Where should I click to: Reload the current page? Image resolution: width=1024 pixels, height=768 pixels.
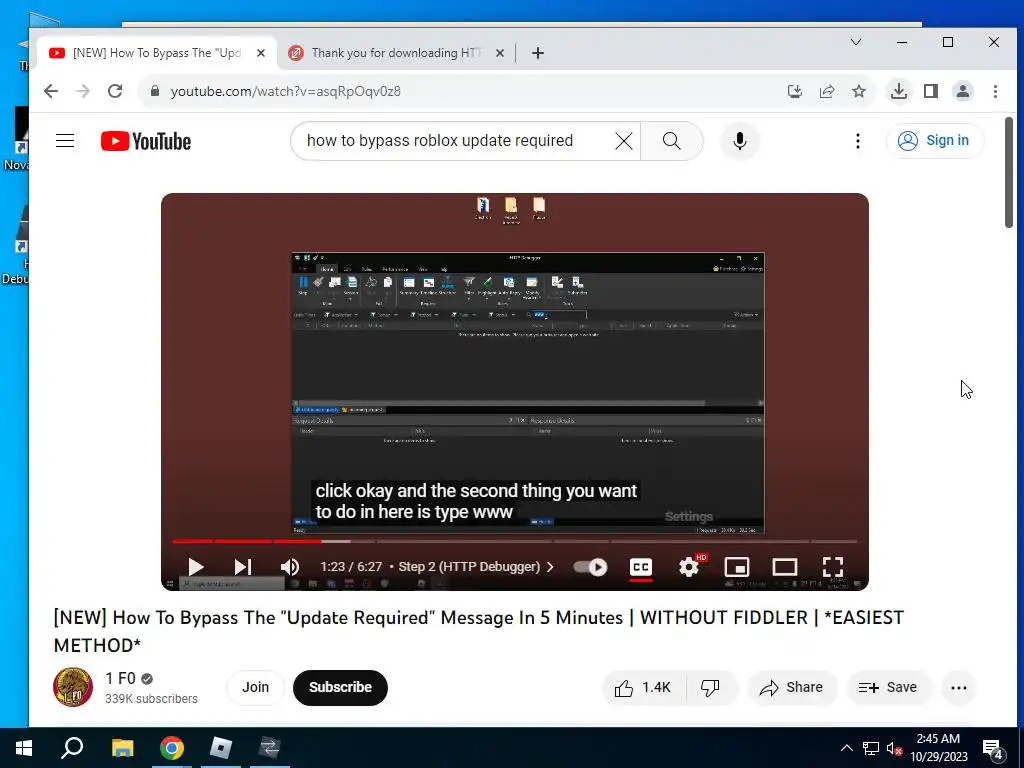[115, 91]
